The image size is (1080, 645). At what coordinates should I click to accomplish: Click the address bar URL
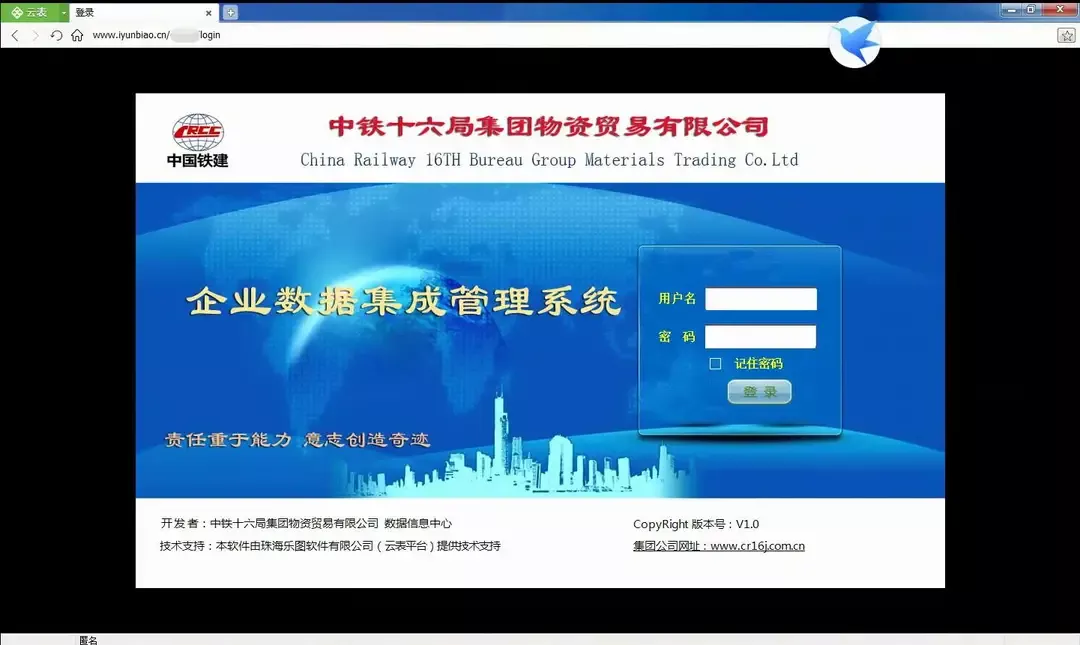click(x=156, y=35)
